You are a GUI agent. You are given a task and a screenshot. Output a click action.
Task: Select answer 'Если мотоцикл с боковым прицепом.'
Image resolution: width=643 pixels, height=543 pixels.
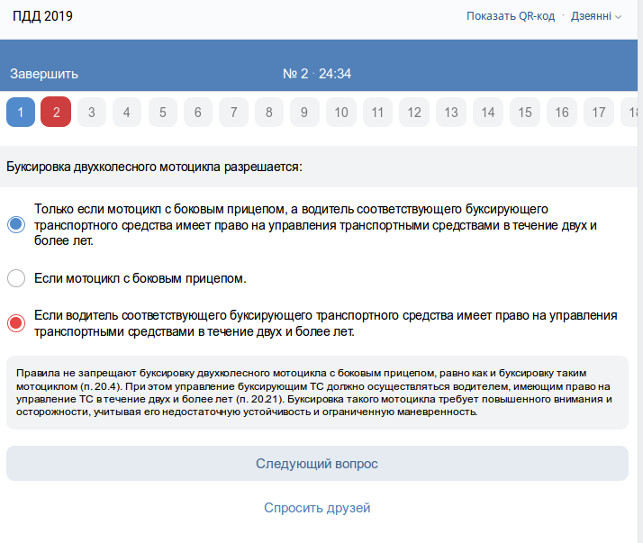[x=16, y=278]
